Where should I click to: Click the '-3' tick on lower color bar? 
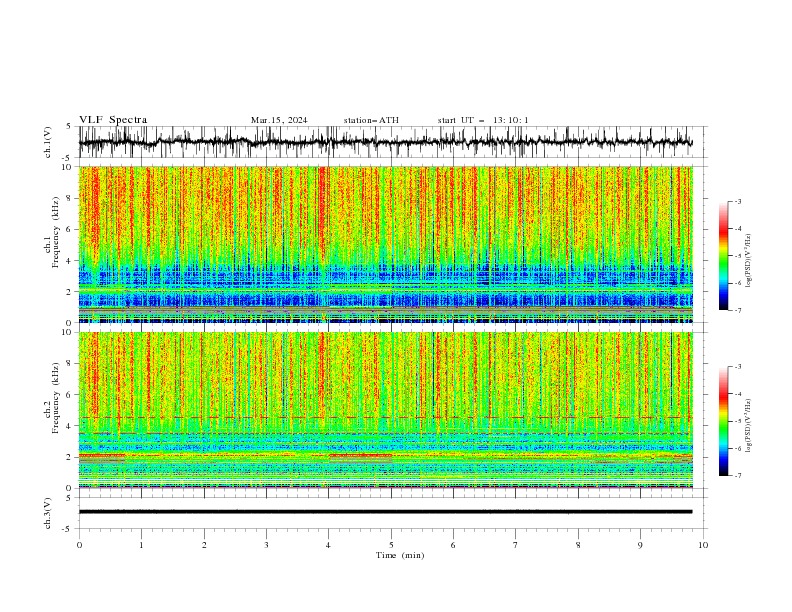point(737,367)
